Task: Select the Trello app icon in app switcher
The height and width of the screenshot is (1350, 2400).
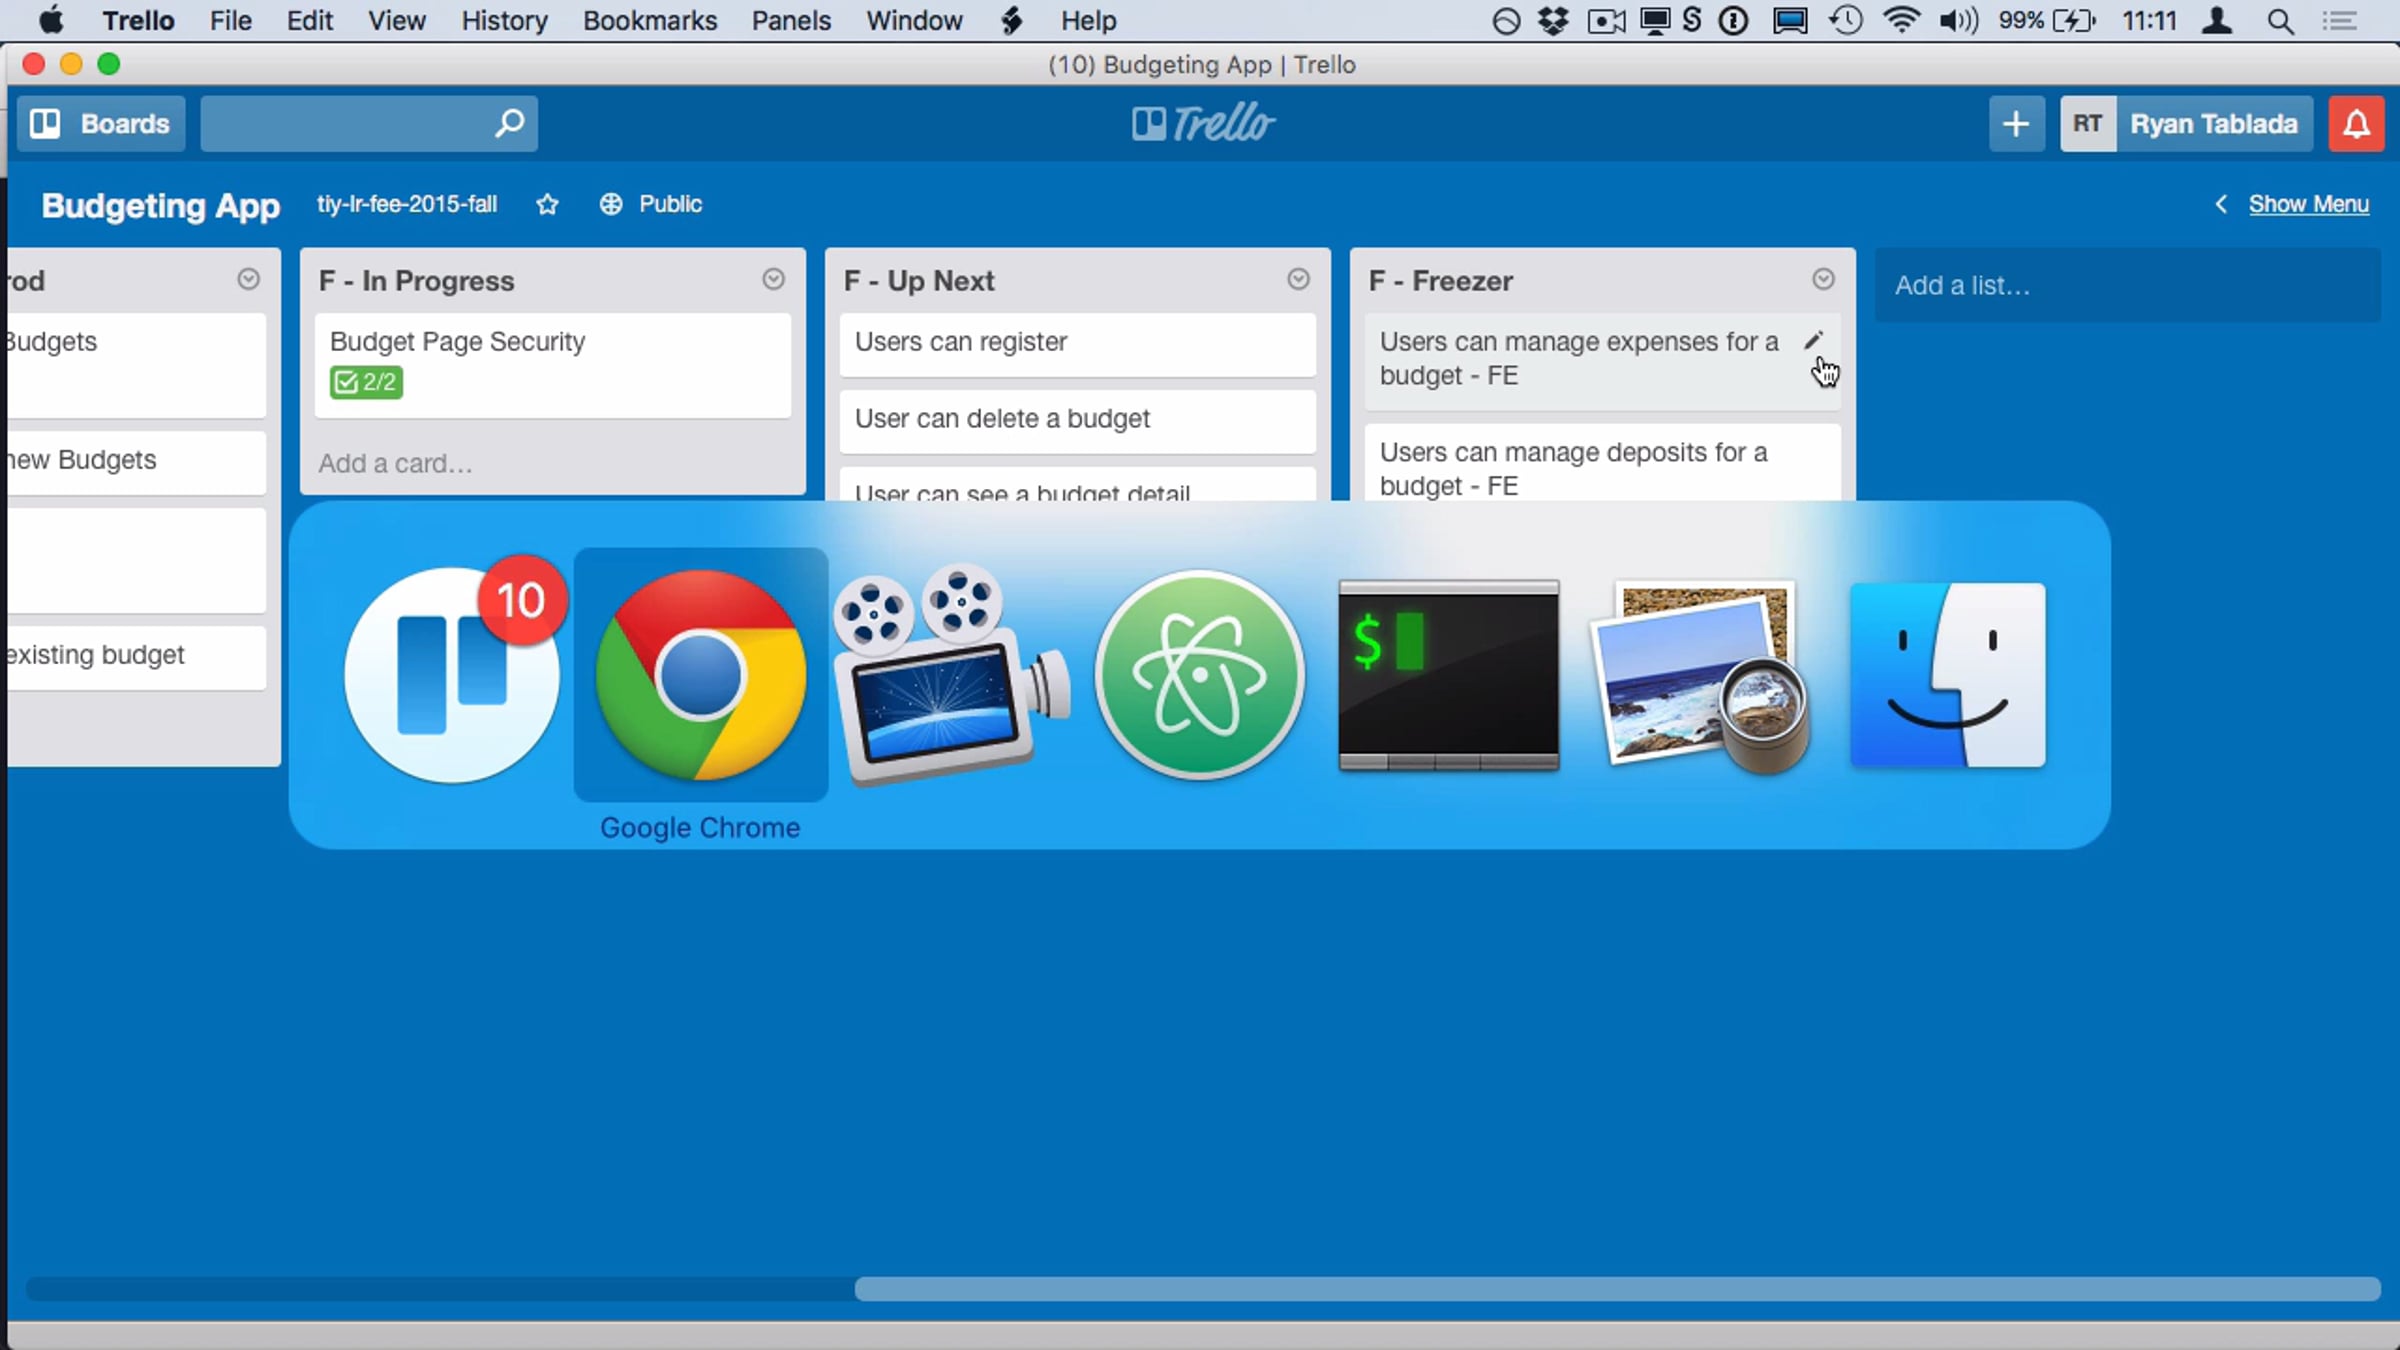Action: [452, 675]
